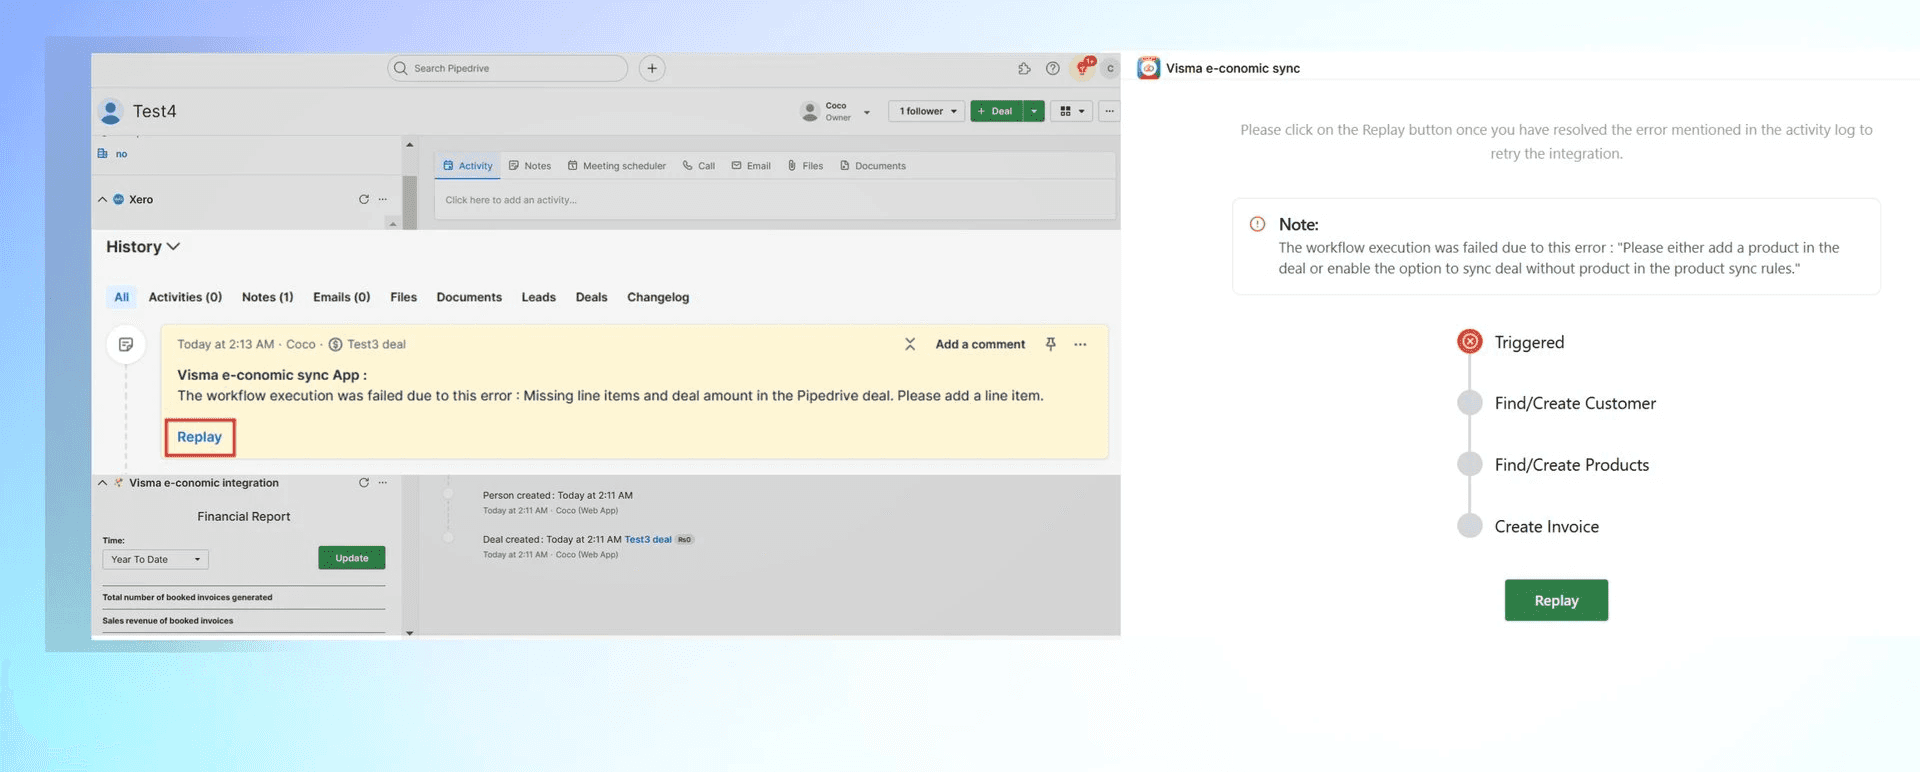Click the green Update button

pos(352,558)
